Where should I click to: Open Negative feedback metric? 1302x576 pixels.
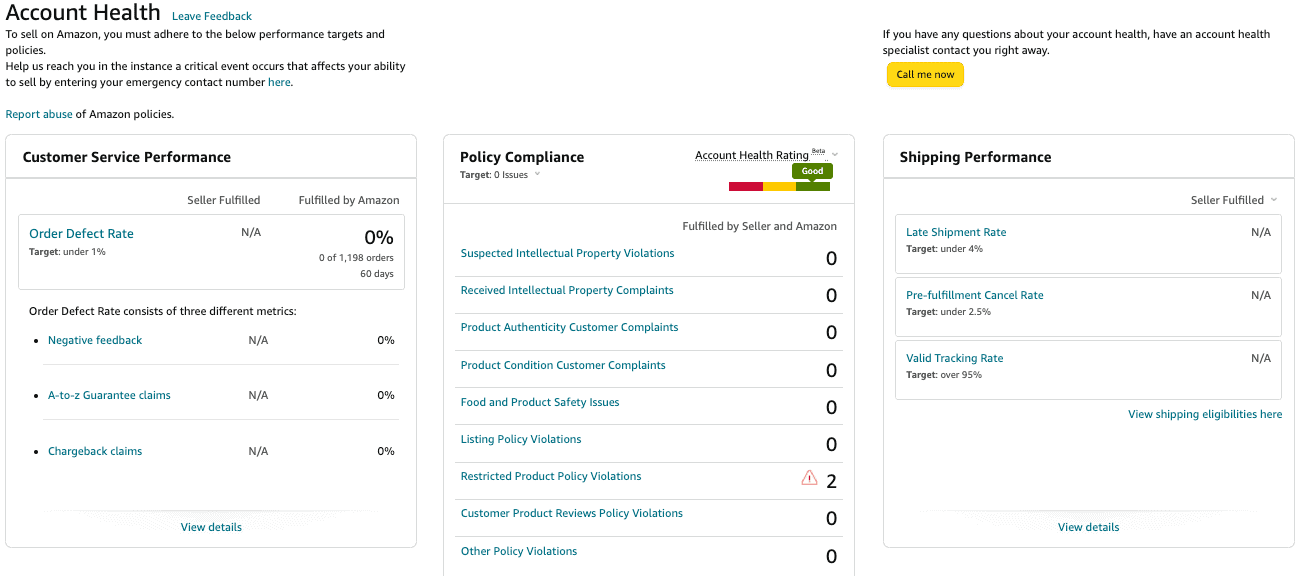[x=95, y=340]
